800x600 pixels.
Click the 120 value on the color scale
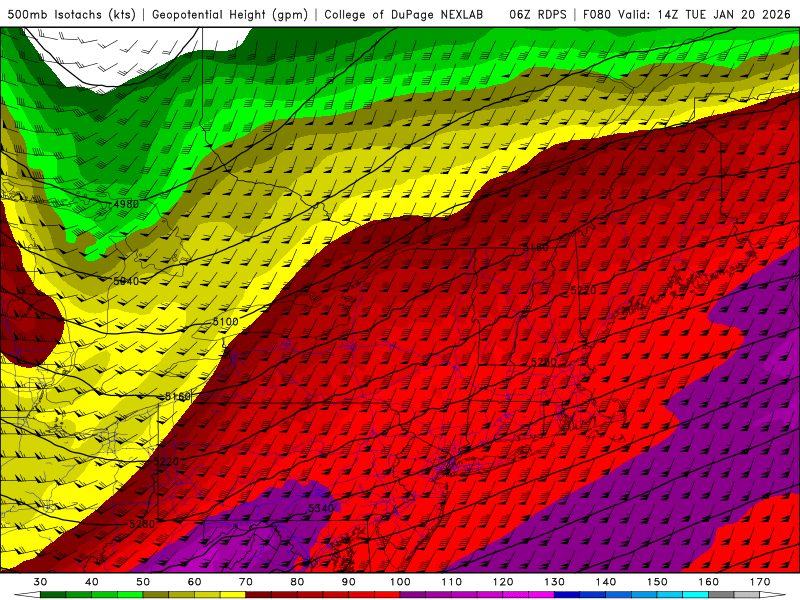(503, 582)
